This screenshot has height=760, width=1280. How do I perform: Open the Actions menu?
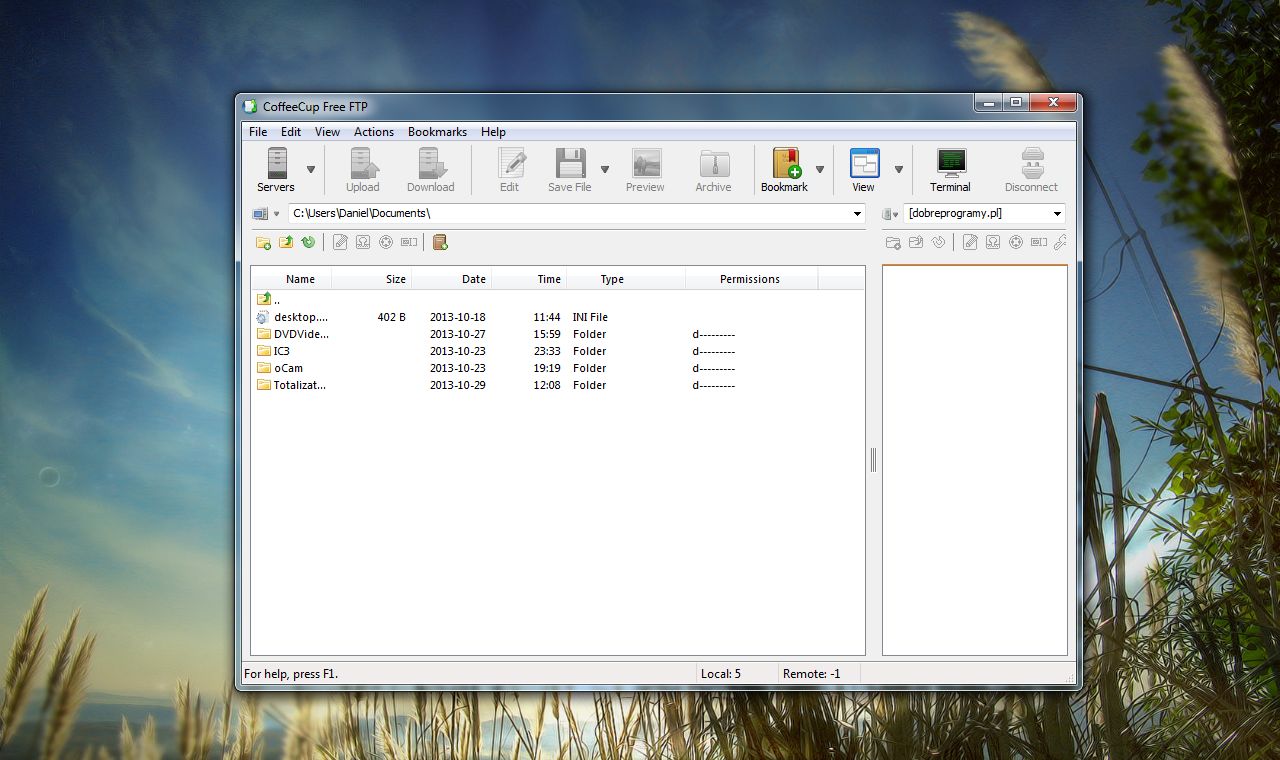(x=374, y=132)
